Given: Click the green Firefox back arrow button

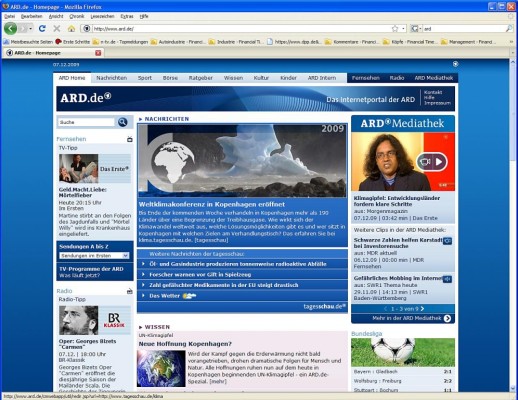Looking at the screenshot, I should point(10,29).
